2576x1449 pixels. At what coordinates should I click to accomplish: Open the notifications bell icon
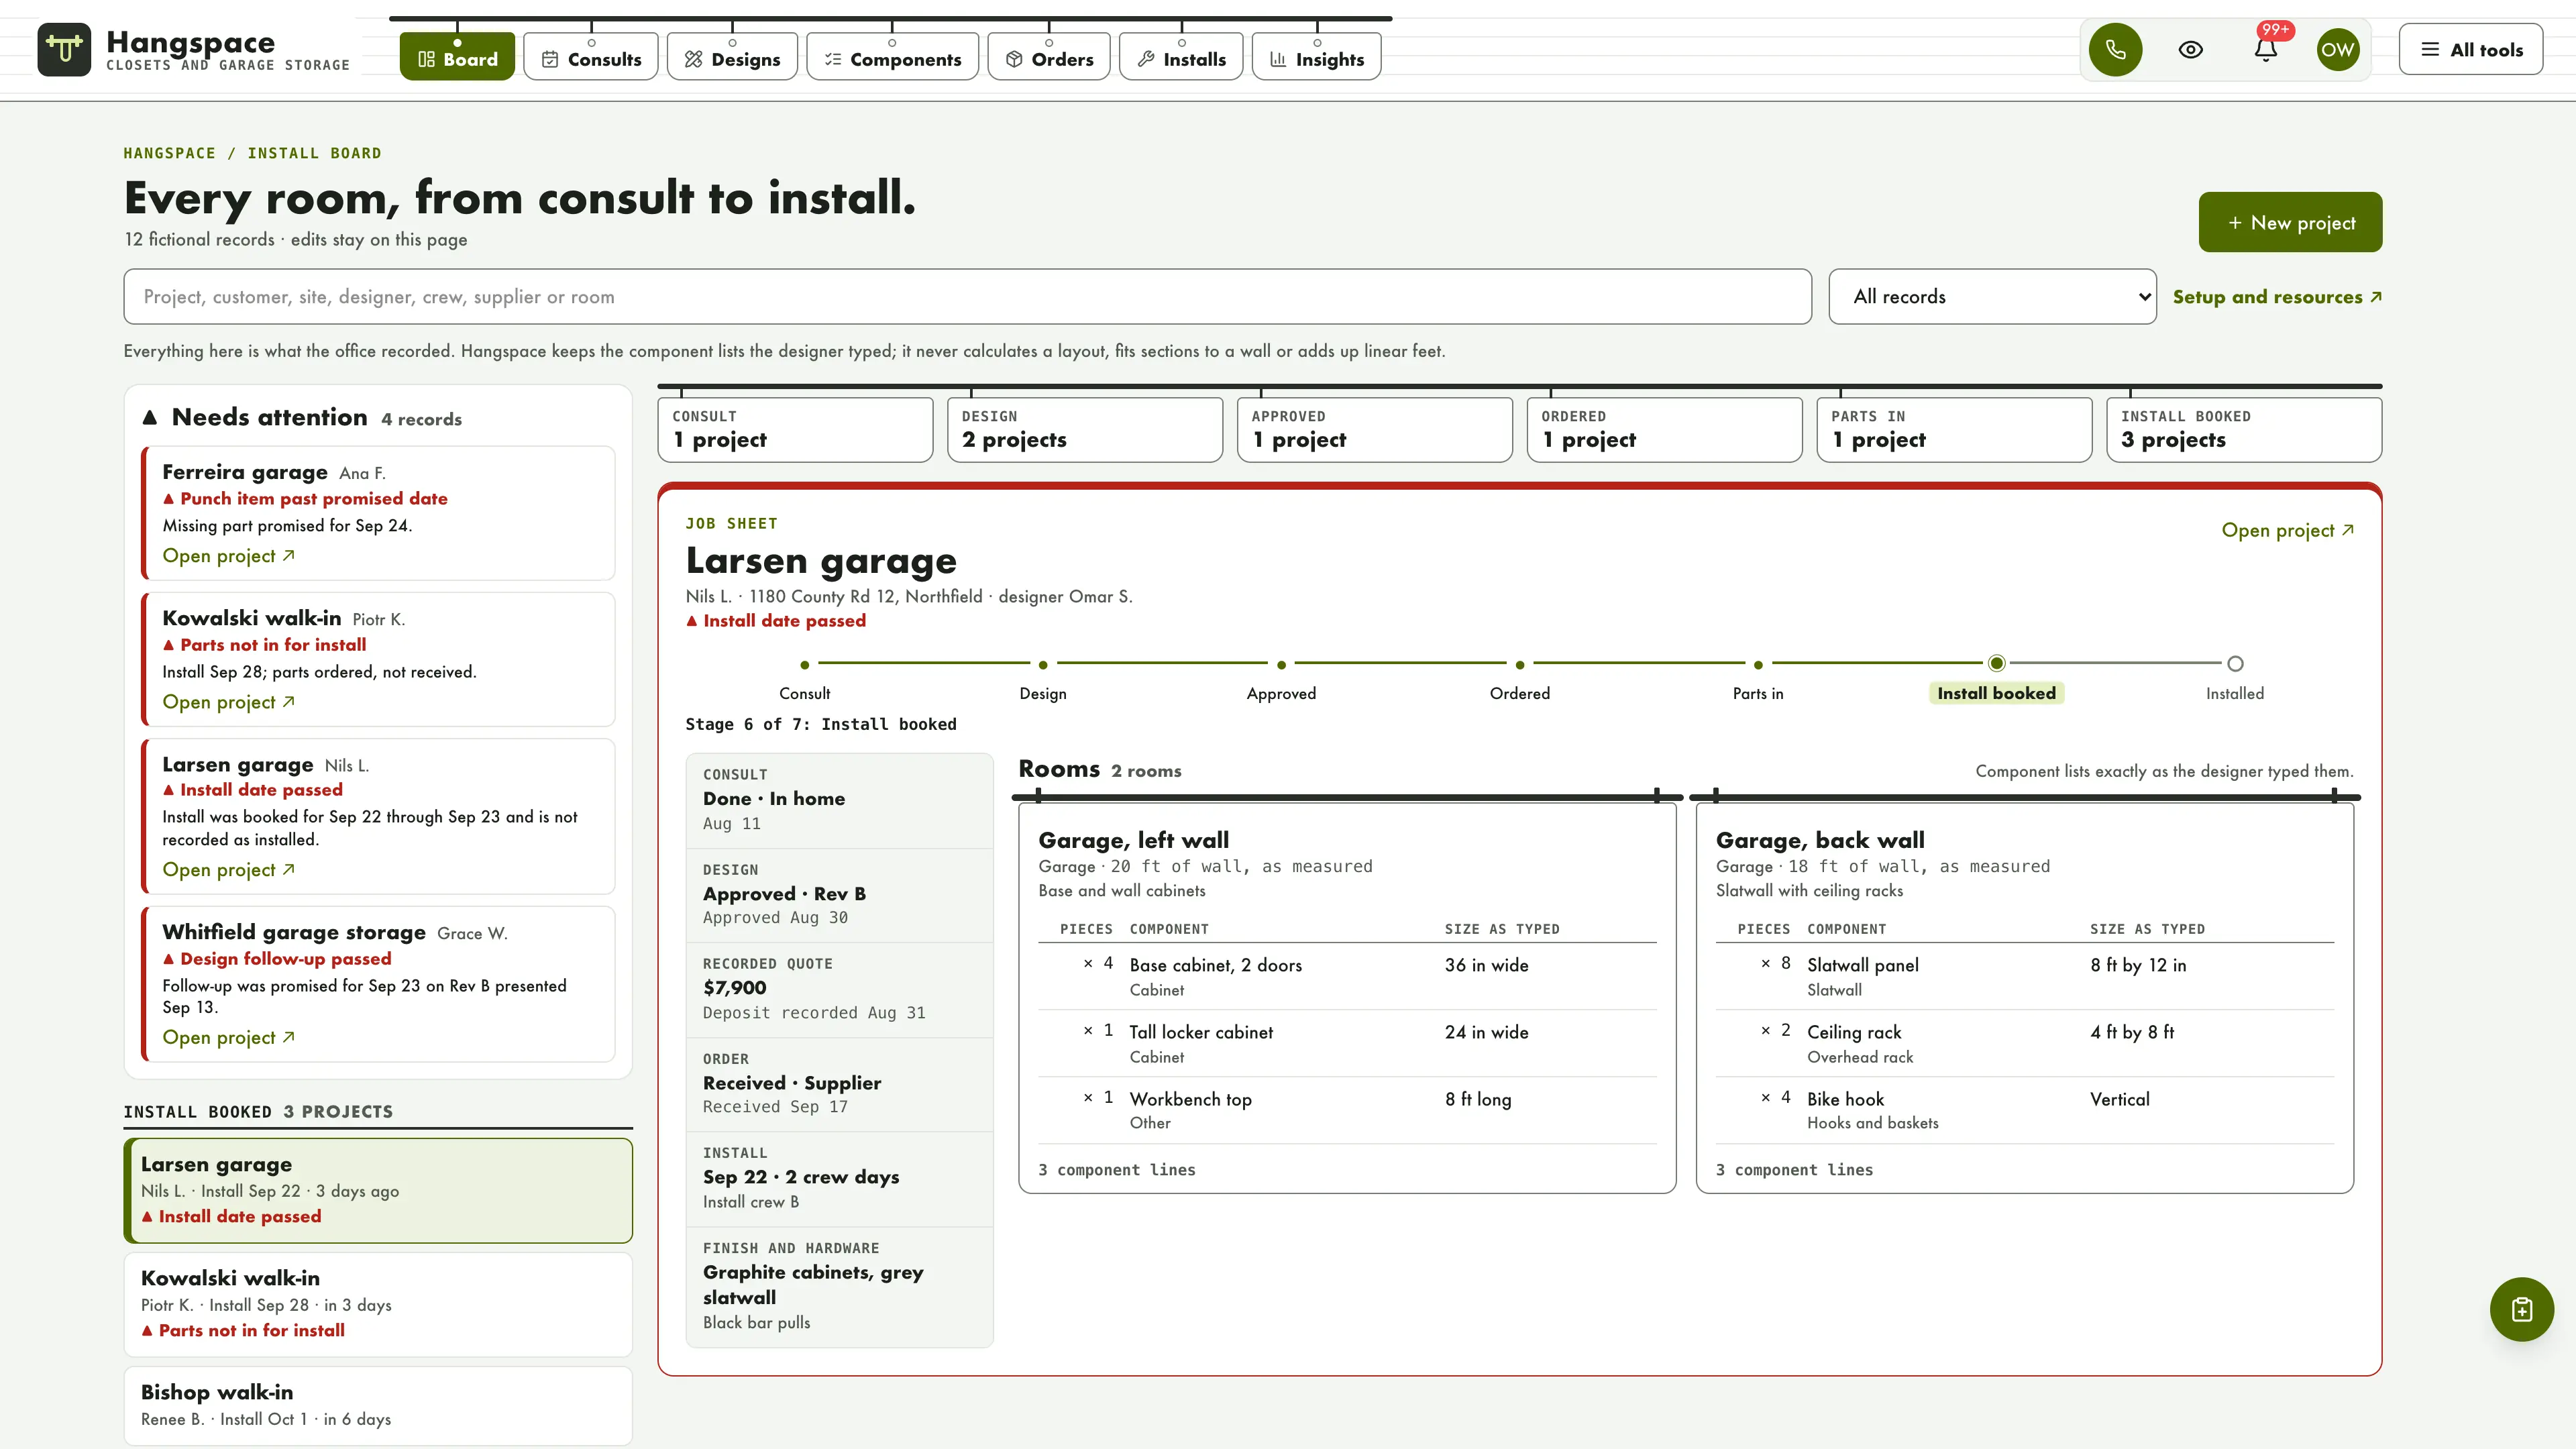click(2265, 49)
